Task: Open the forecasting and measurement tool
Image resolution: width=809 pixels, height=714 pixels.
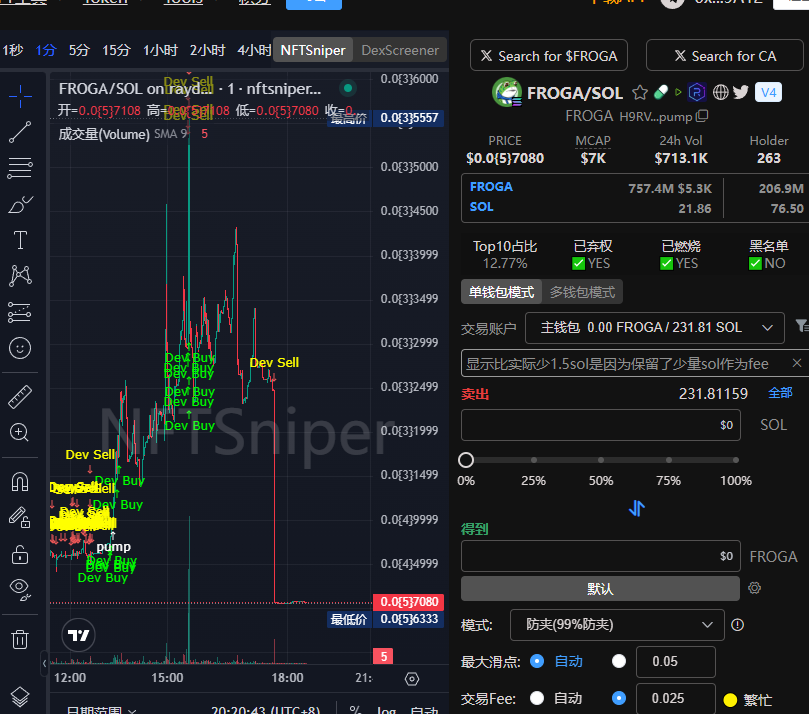Action: (20, 312)
